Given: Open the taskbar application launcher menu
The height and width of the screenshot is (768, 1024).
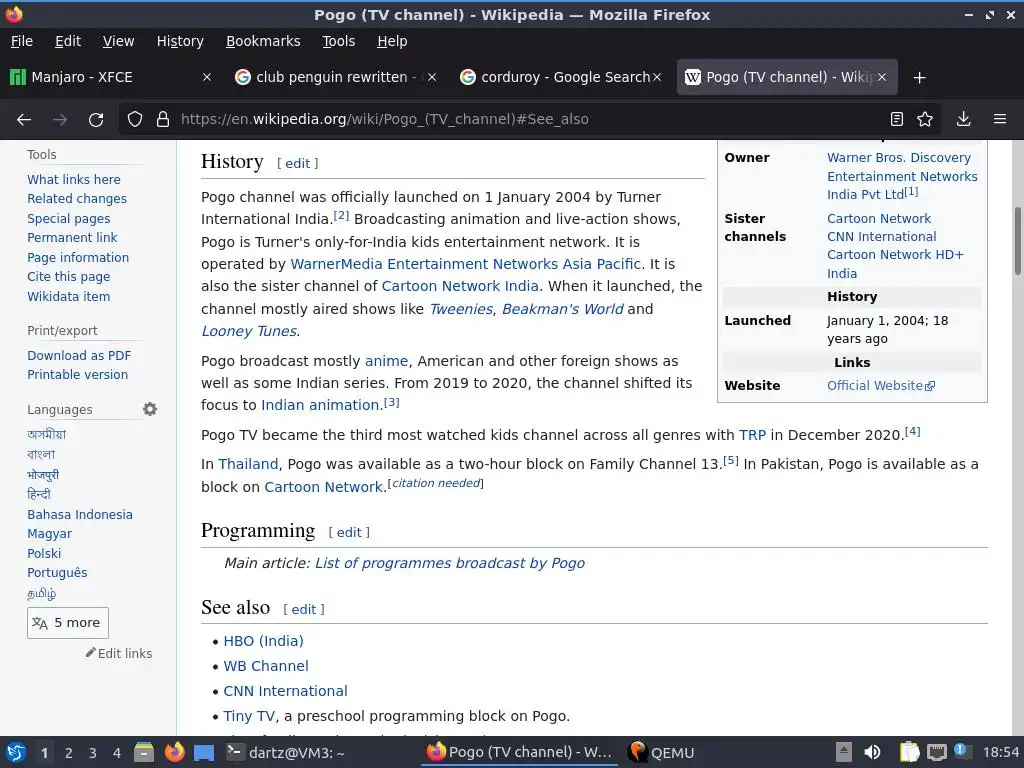Looking at the screenshot, I should point(16,752).
